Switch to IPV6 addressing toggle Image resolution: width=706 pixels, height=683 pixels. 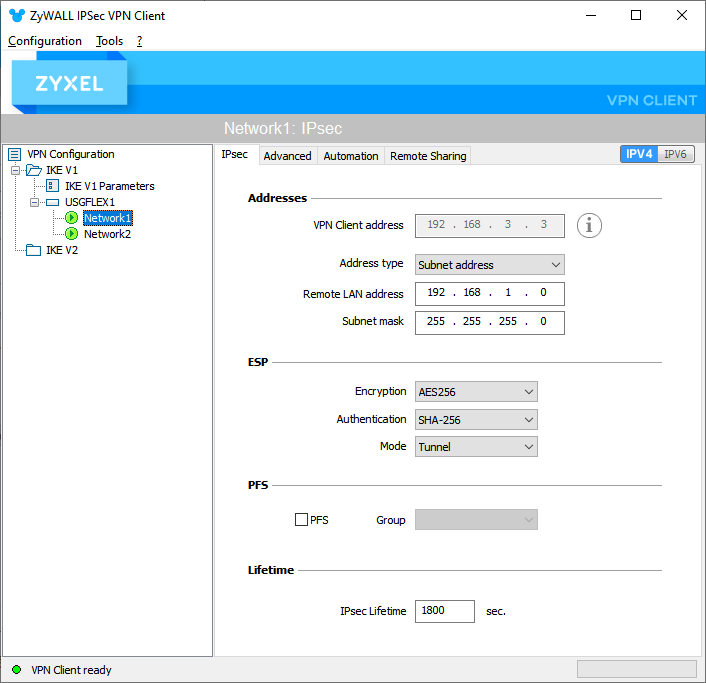pyautogui.click(x=675, y=154)
